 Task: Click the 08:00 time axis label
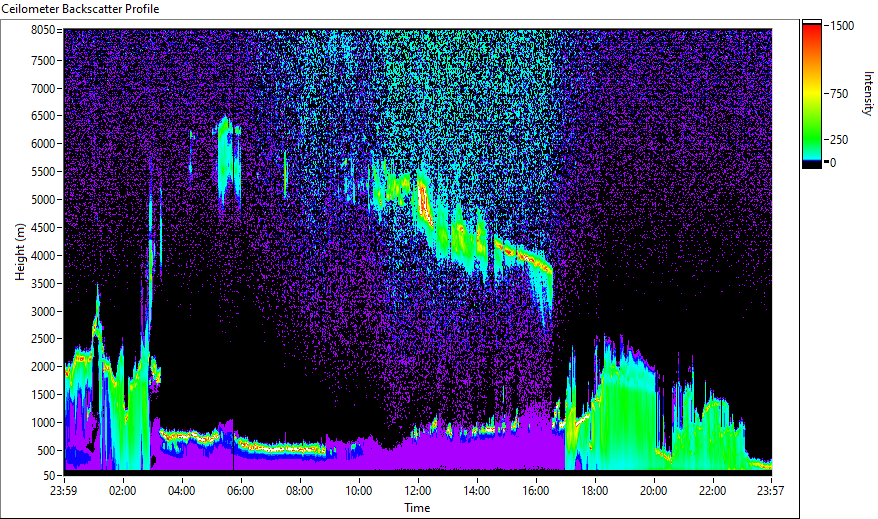point(300,491)
